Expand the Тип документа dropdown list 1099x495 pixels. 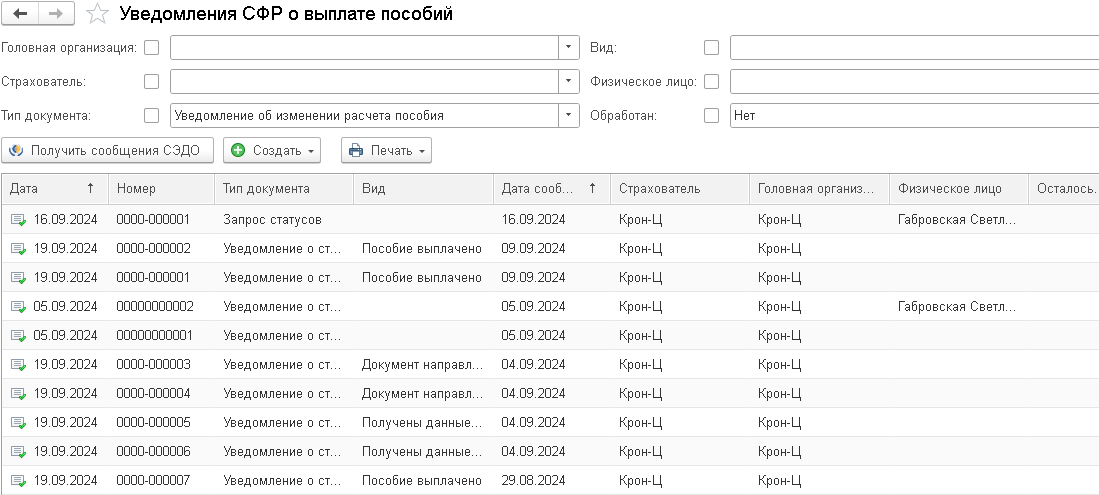click(569, 115)
